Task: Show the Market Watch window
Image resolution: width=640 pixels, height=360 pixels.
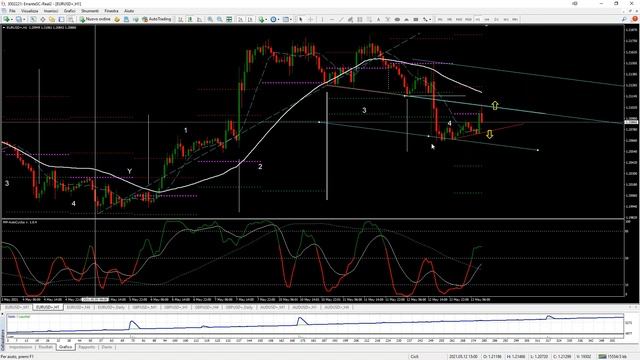Action: (33, 19)
